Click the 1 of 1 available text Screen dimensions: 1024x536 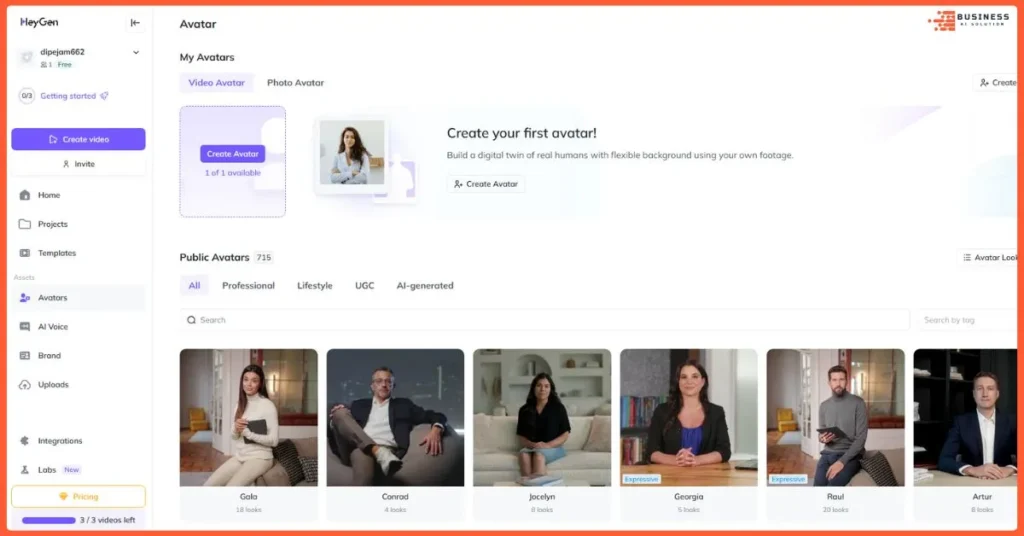[232, 173]
